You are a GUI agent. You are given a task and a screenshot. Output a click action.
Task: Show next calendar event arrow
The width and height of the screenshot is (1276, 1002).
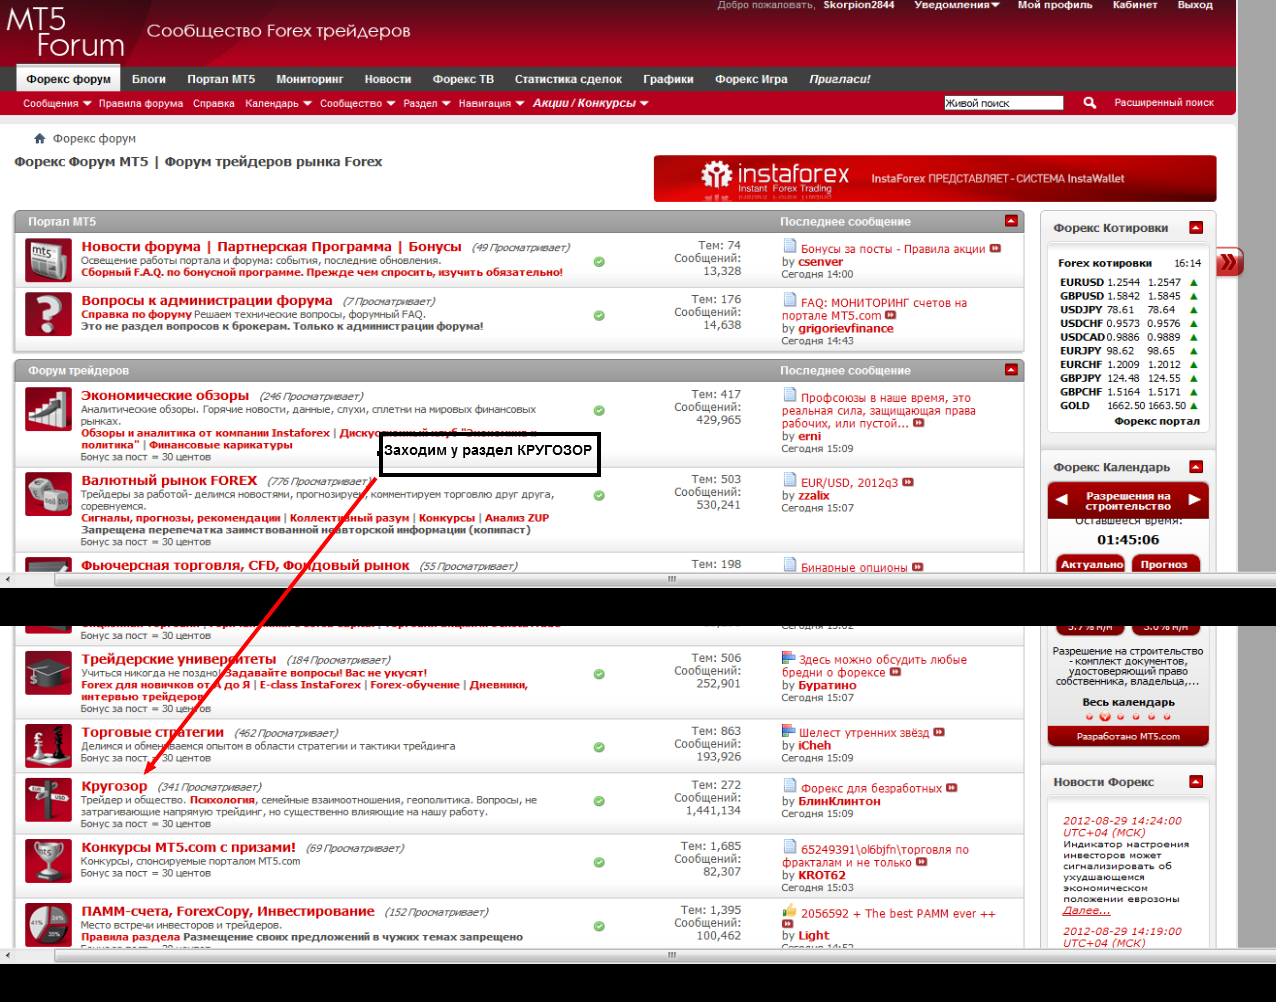[x=1194, y=499]
